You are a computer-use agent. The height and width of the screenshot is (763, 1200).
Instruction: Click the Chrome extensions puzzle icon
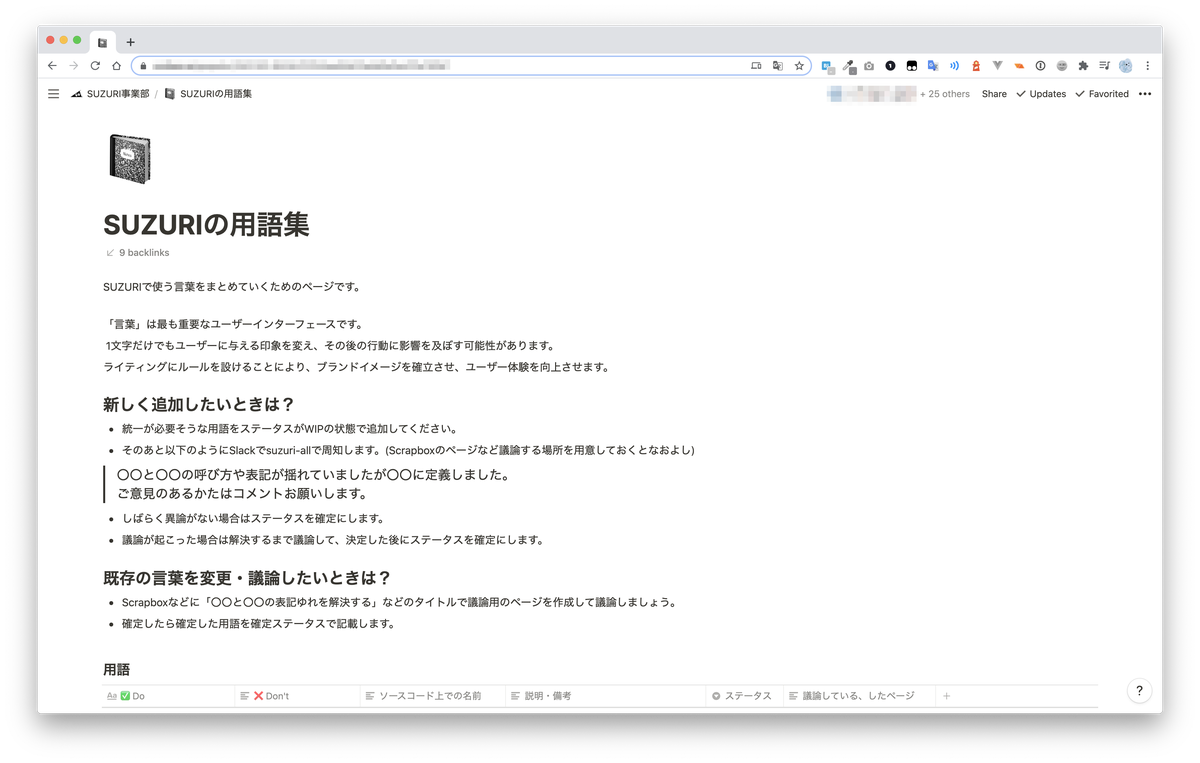pyautogui.click(x=1083, y=65)
